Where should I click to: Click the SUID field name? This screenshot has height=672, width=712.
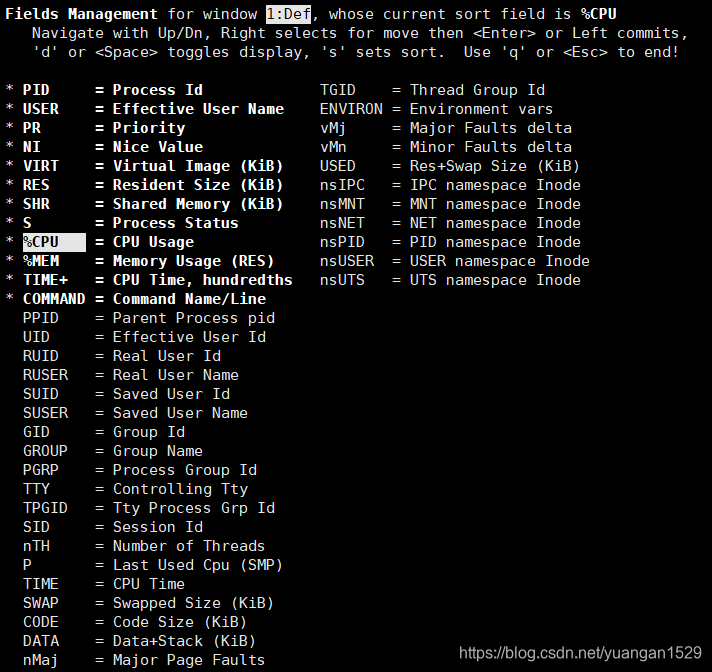[41, 394]
